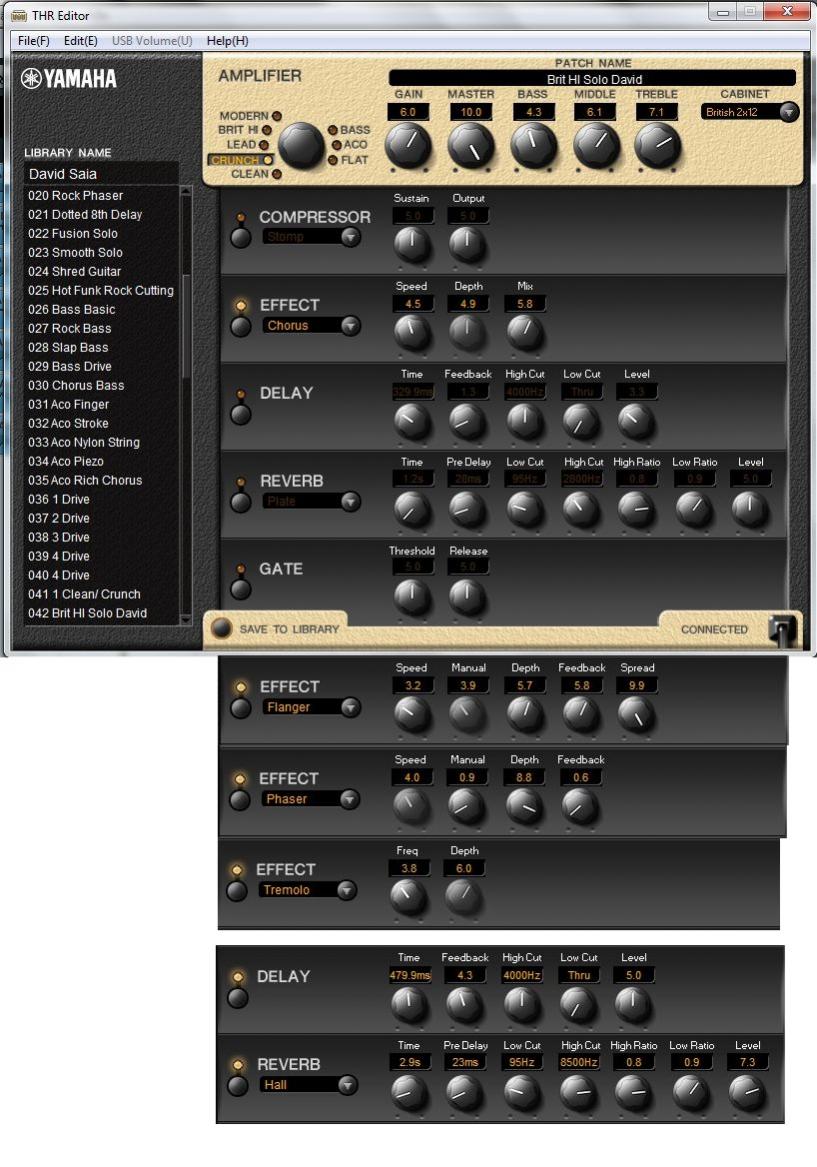The height and width of the screenshot is (1167, 817).
Task: Toggle the top DELAY section switch
Action: [240, 414]
